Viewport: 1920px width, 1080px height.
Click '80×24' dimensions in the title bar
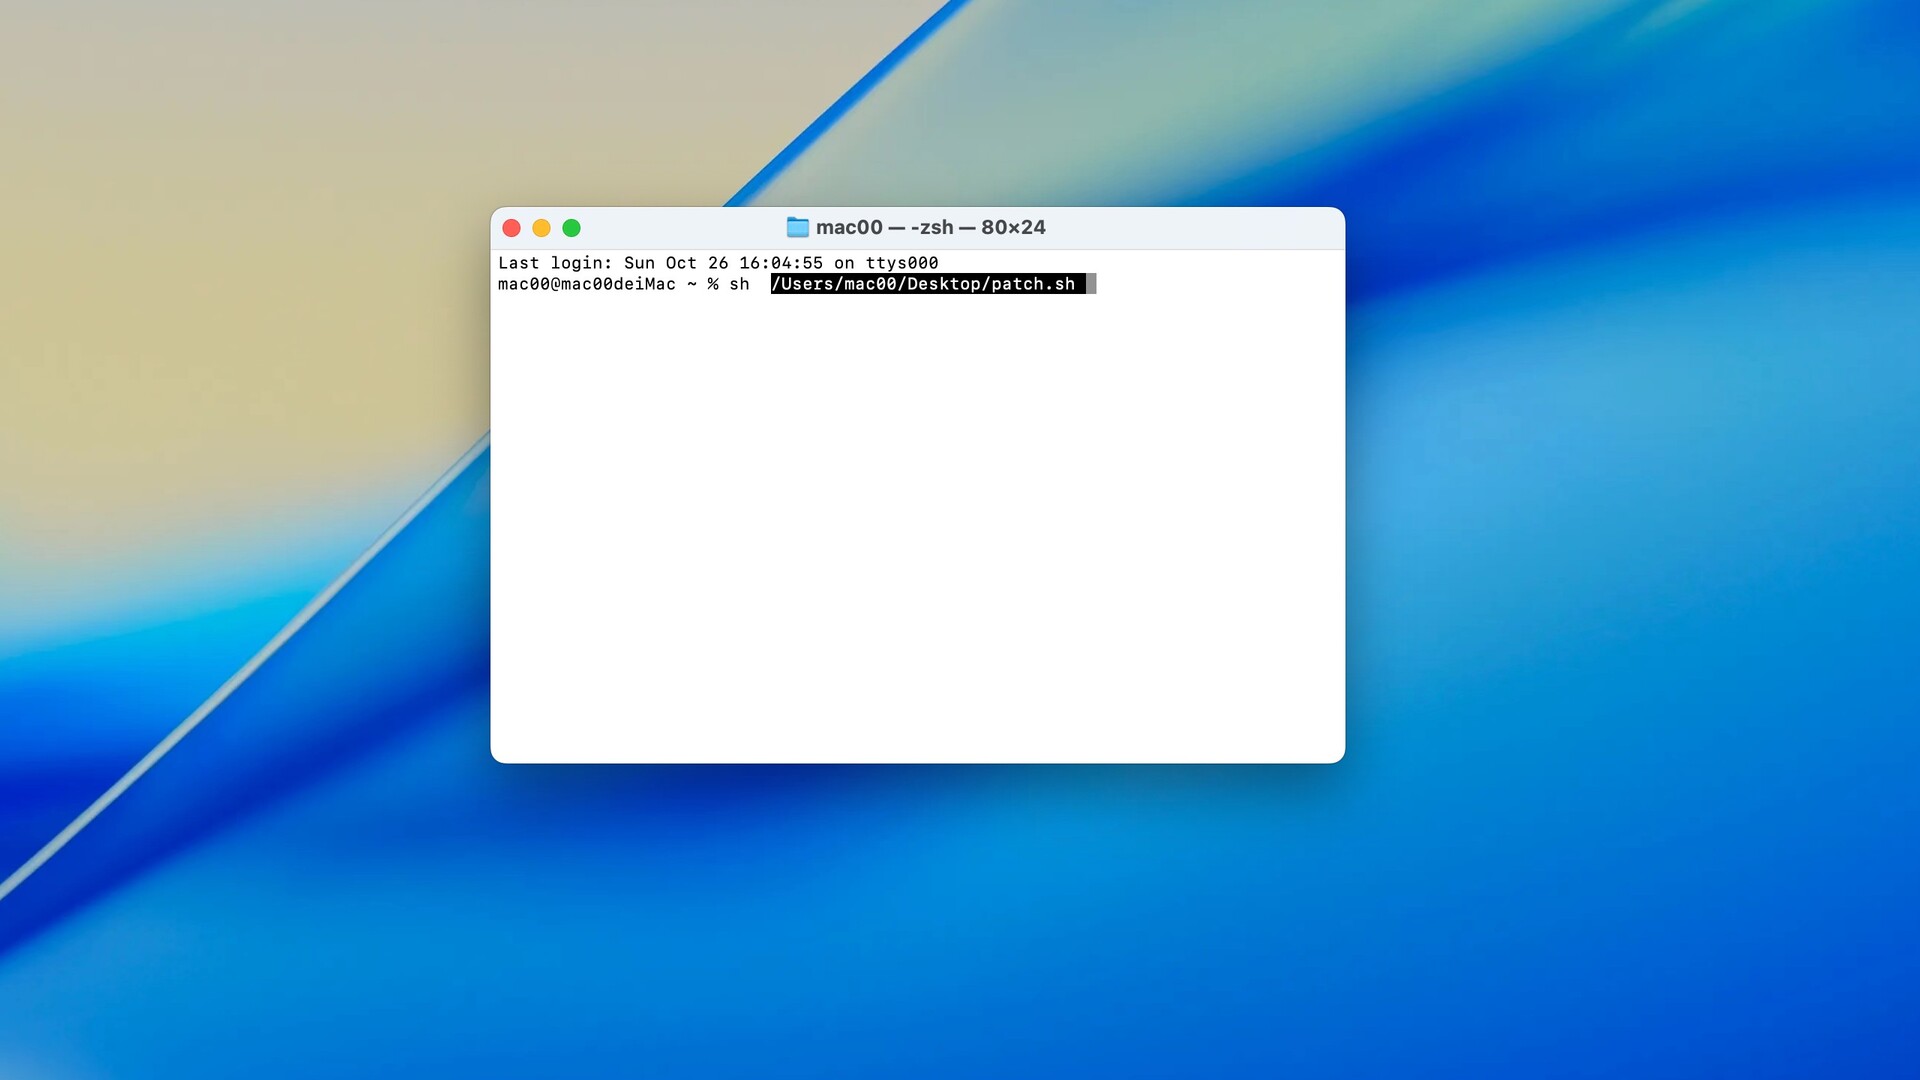(1013, 227)
